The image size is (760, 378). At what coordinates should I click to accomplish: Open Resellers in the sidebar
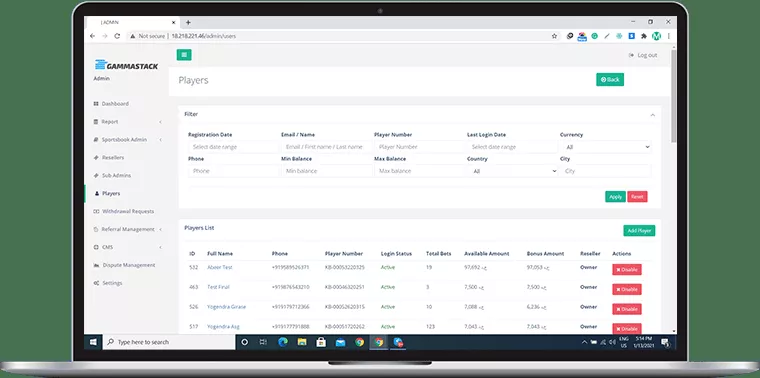point(109,158)
